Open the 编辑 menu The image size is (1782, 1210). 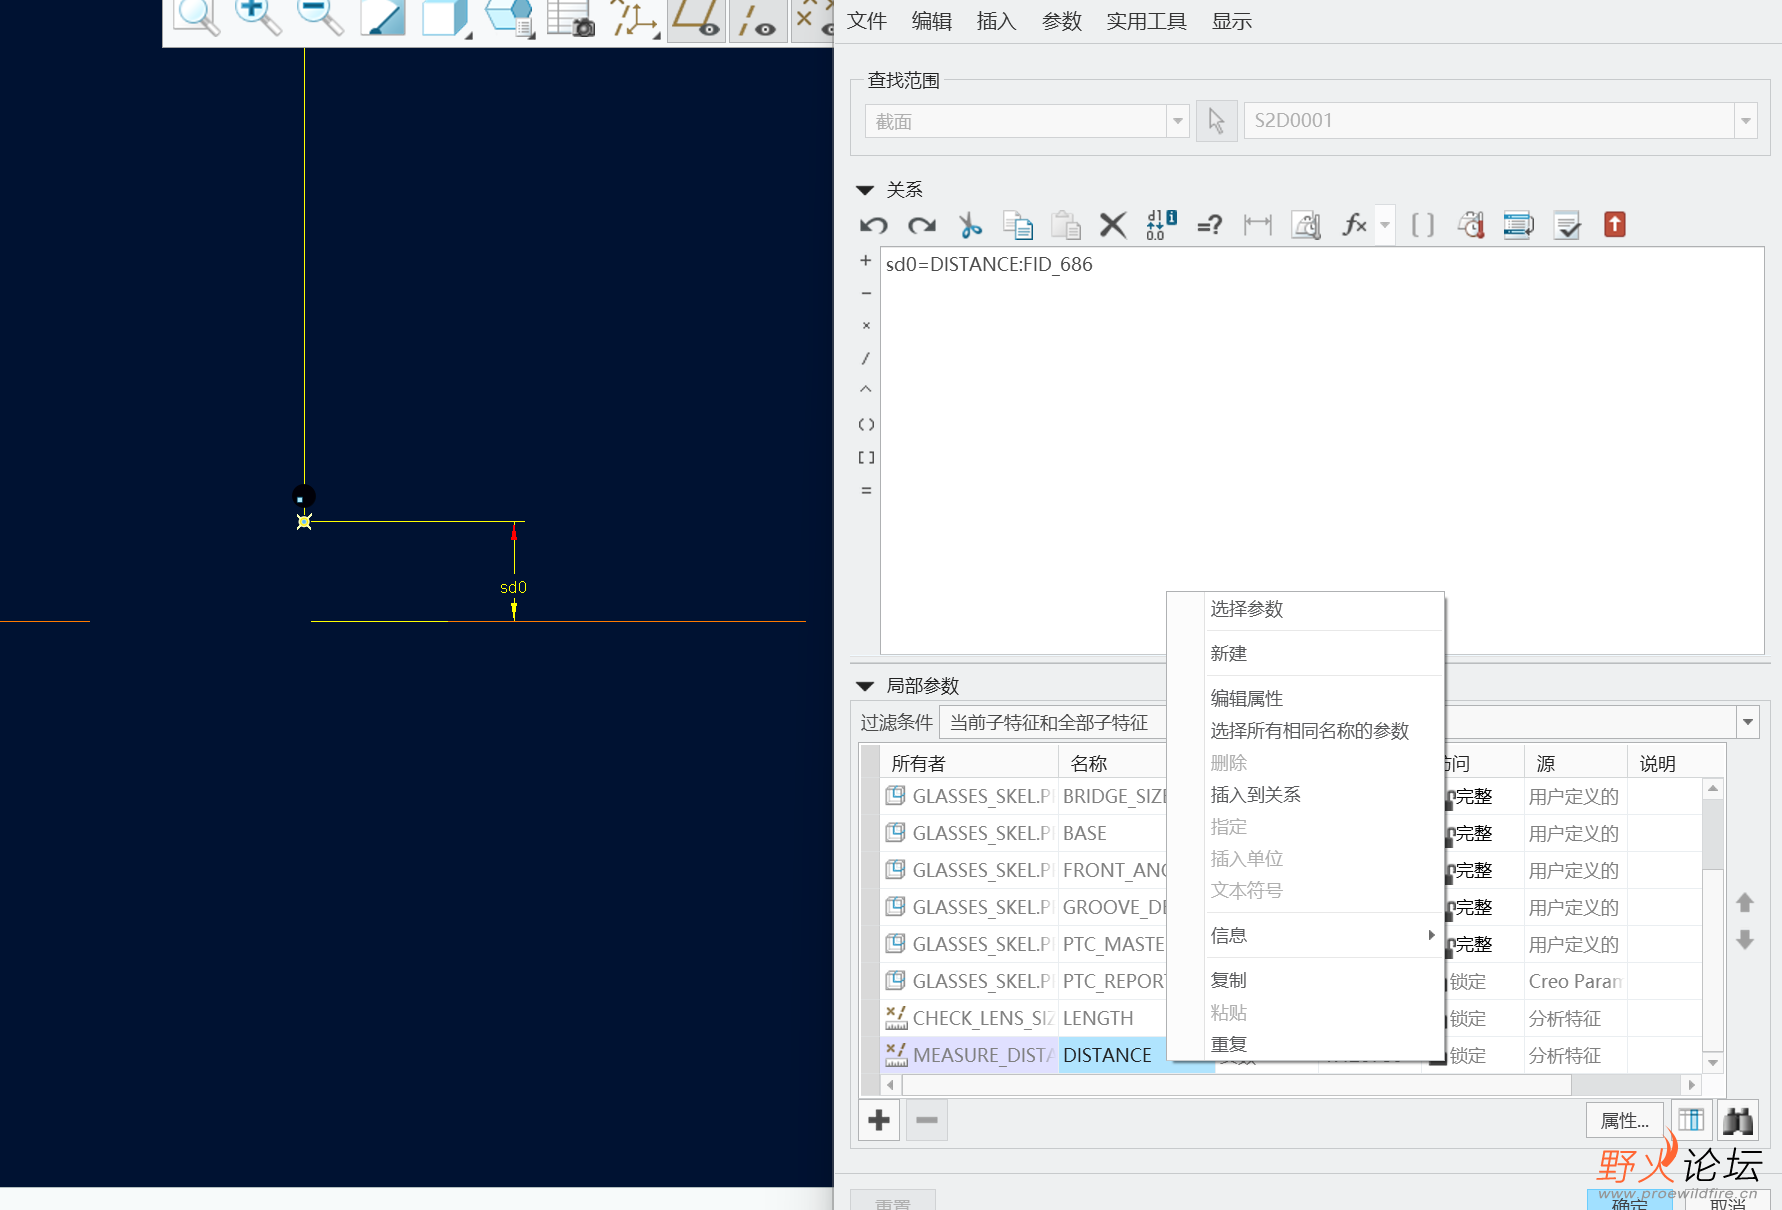pyautogui.click(x=932, y=21)
